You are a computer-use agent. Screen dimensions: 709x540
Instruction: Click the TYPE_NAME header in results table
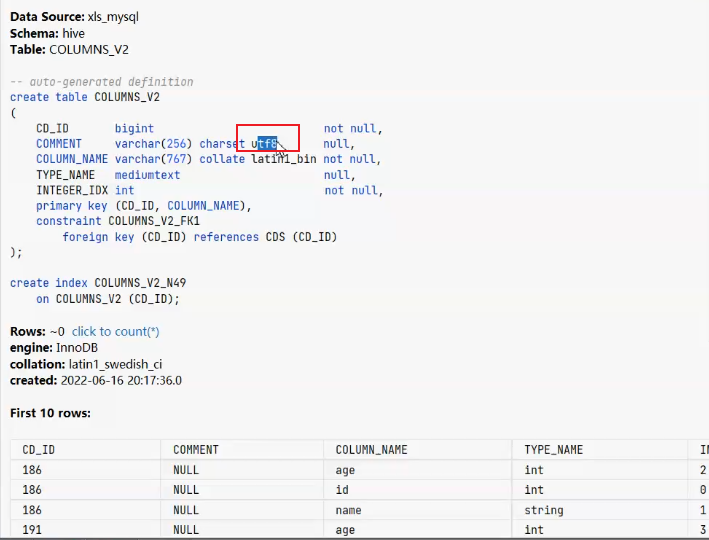click(x=553, y=450)
